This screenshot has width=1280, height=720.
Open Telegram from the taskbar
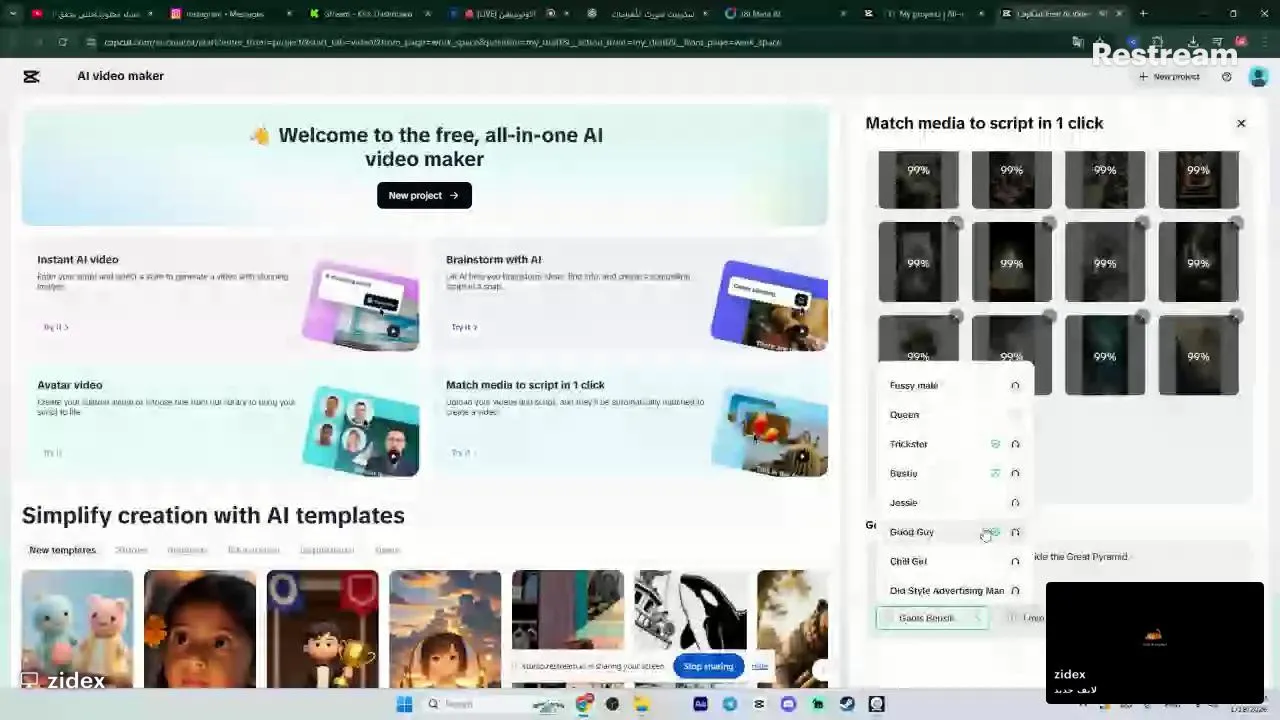click(730, 704)
